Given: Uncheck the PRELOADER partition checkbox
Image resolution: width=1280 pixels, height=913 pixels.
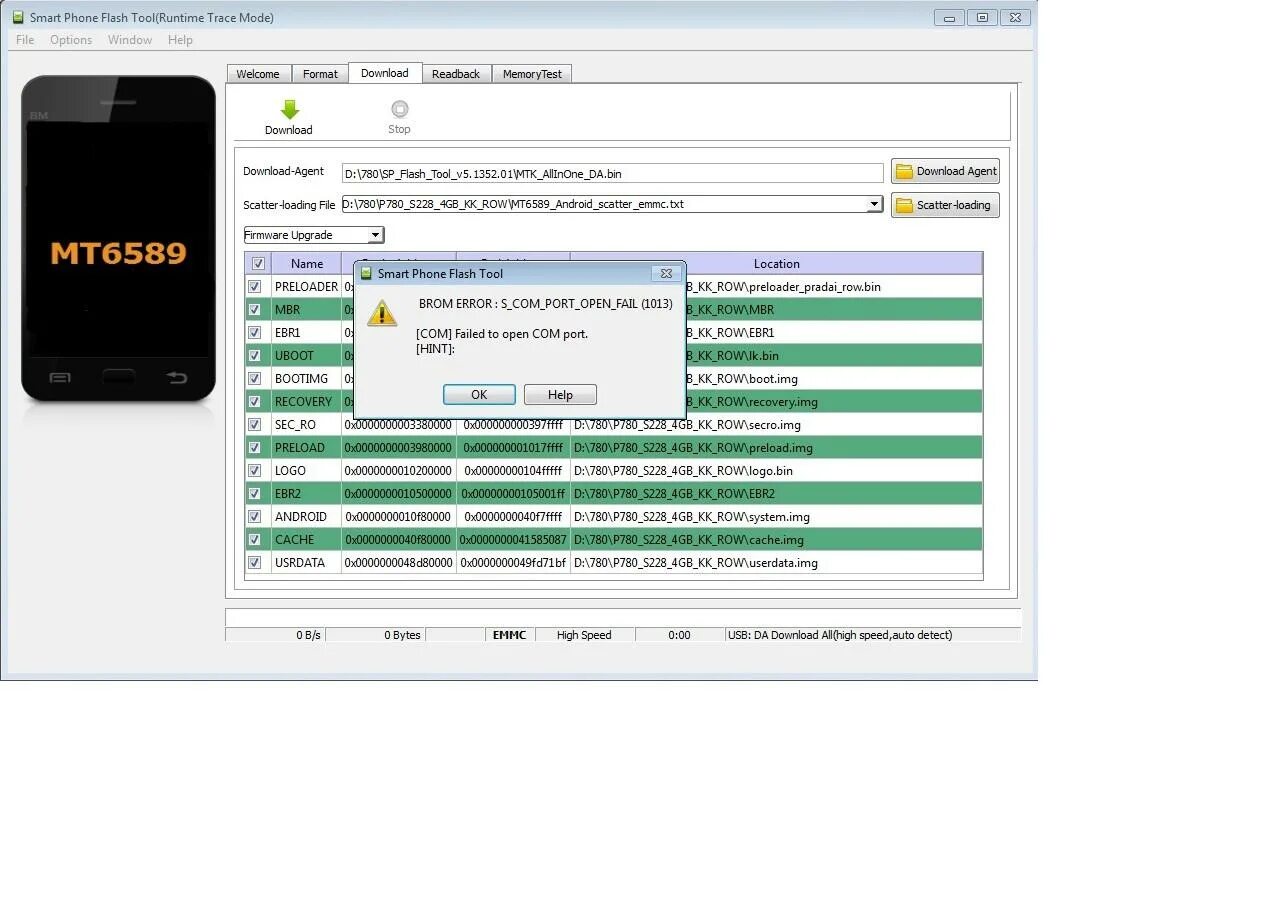Looking at the screenshot, I should point(256,286).
